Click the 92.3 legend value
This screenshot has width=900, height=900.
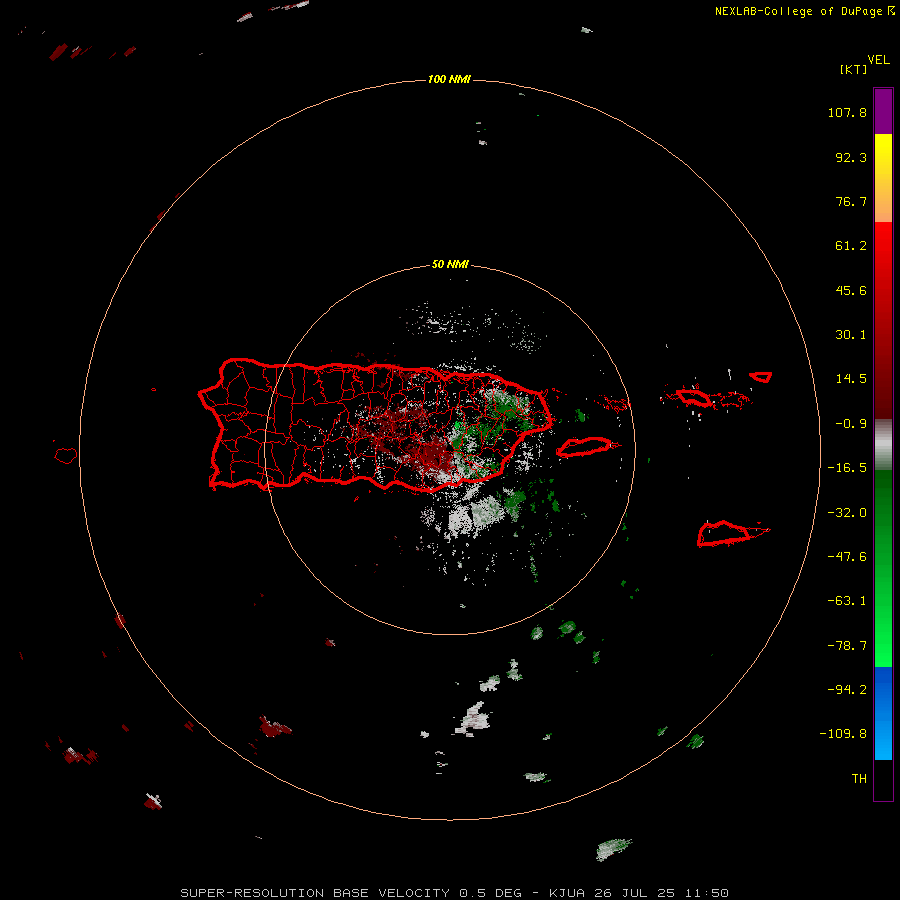(851, 157)
